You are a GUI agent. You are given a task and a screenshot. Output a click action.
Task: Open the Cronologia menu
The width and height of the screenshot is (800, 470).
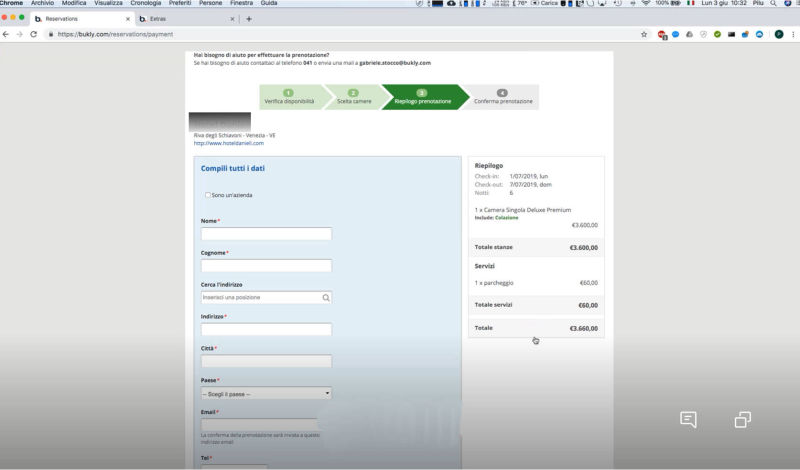145,4
